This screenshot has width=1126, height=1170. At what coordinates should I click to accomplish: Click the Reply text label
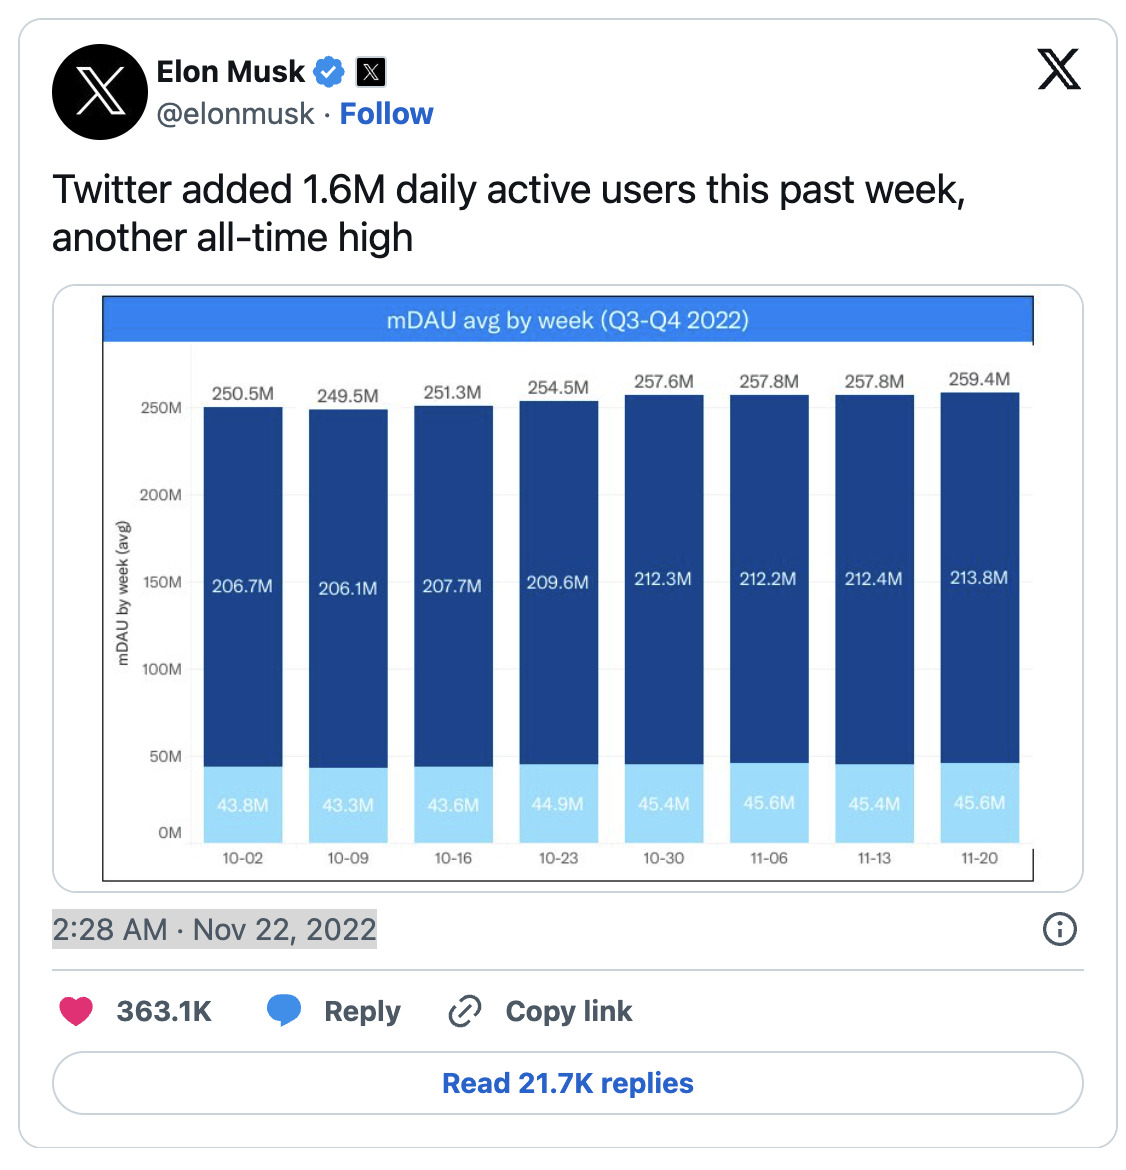(x=363, y=1012)
